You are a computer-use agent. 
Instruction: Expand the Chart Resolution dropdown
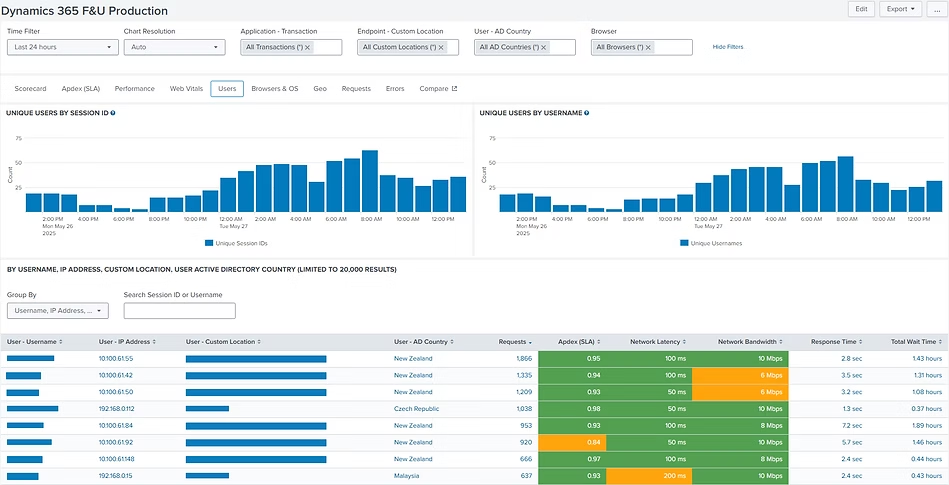pos(175,47)
